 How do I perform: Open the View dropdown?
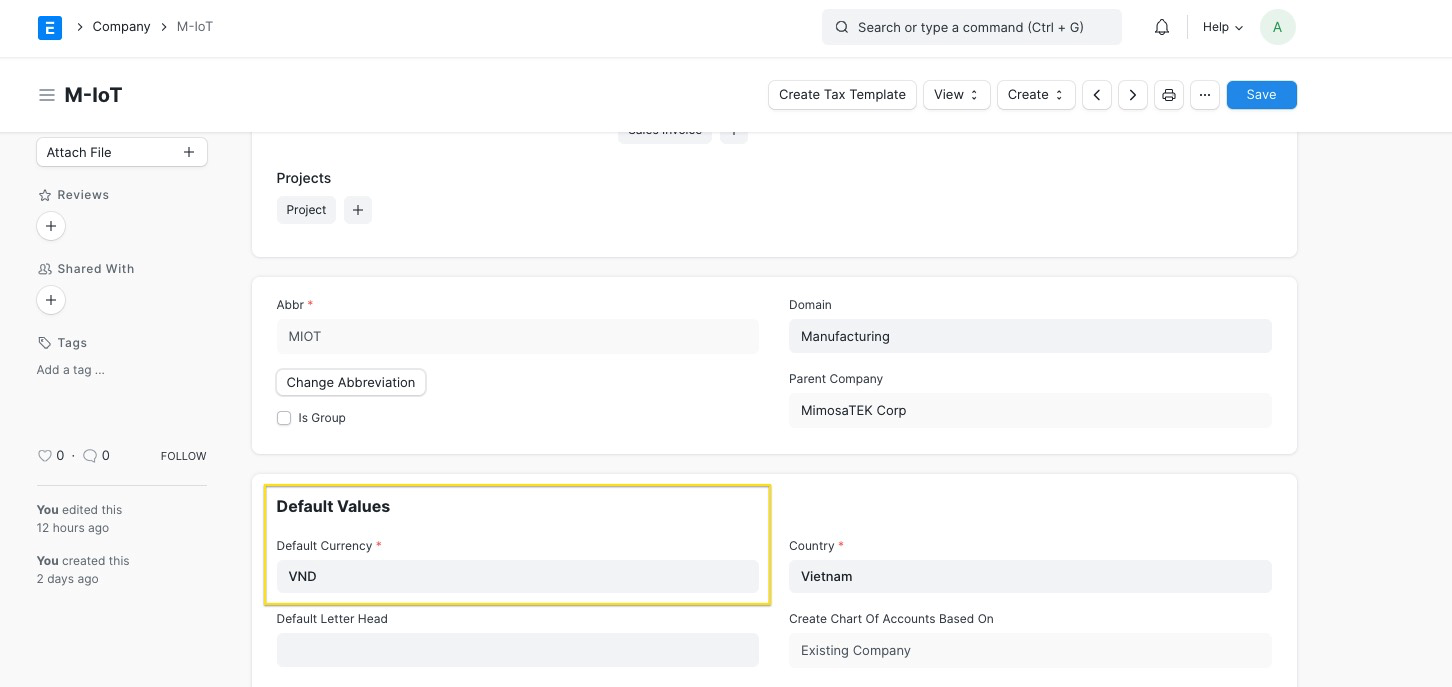[955, 94]
